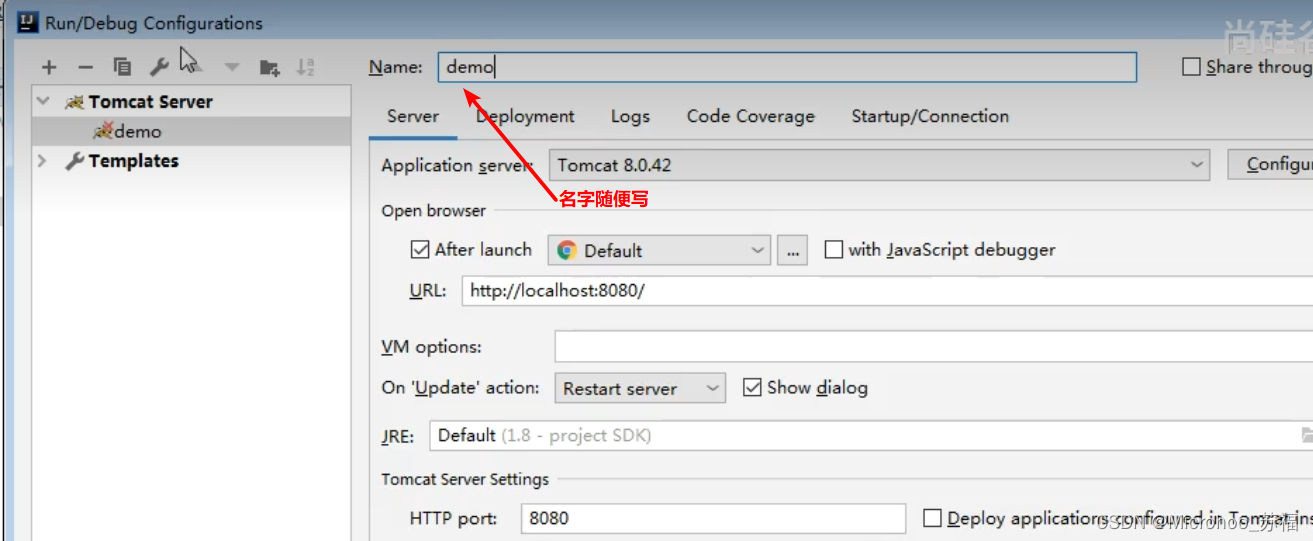
Task: Open the Logs tab
Action: 630,116
